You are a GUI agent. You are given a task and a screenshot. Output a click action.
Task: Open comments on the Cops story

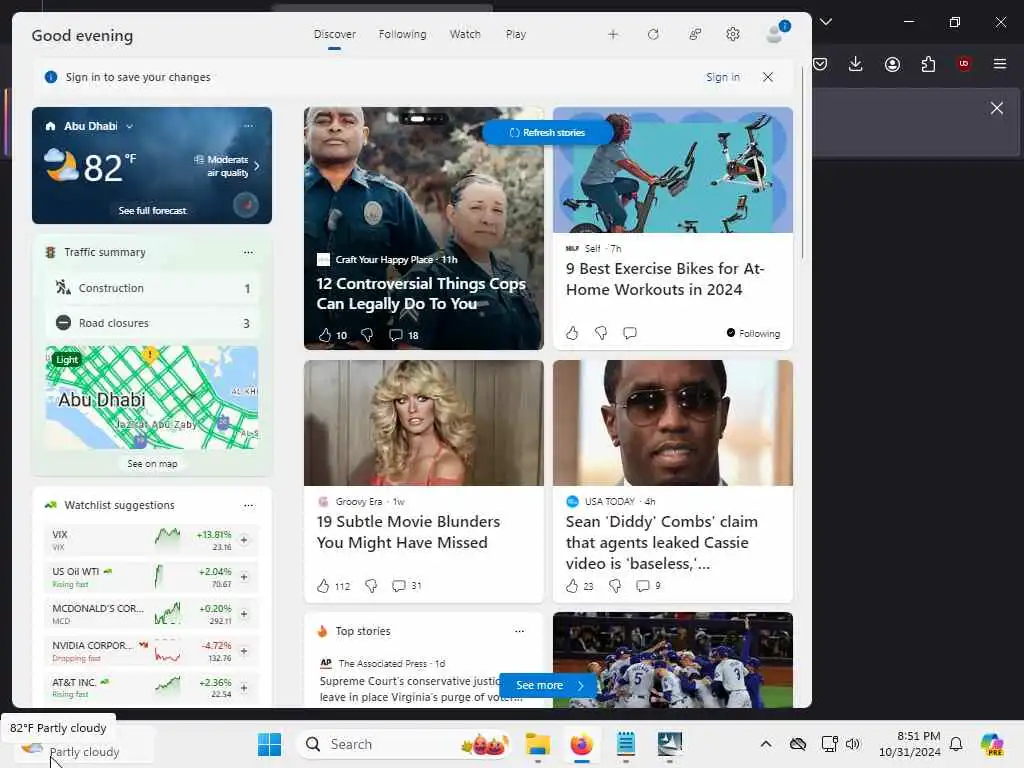(396, 335)
